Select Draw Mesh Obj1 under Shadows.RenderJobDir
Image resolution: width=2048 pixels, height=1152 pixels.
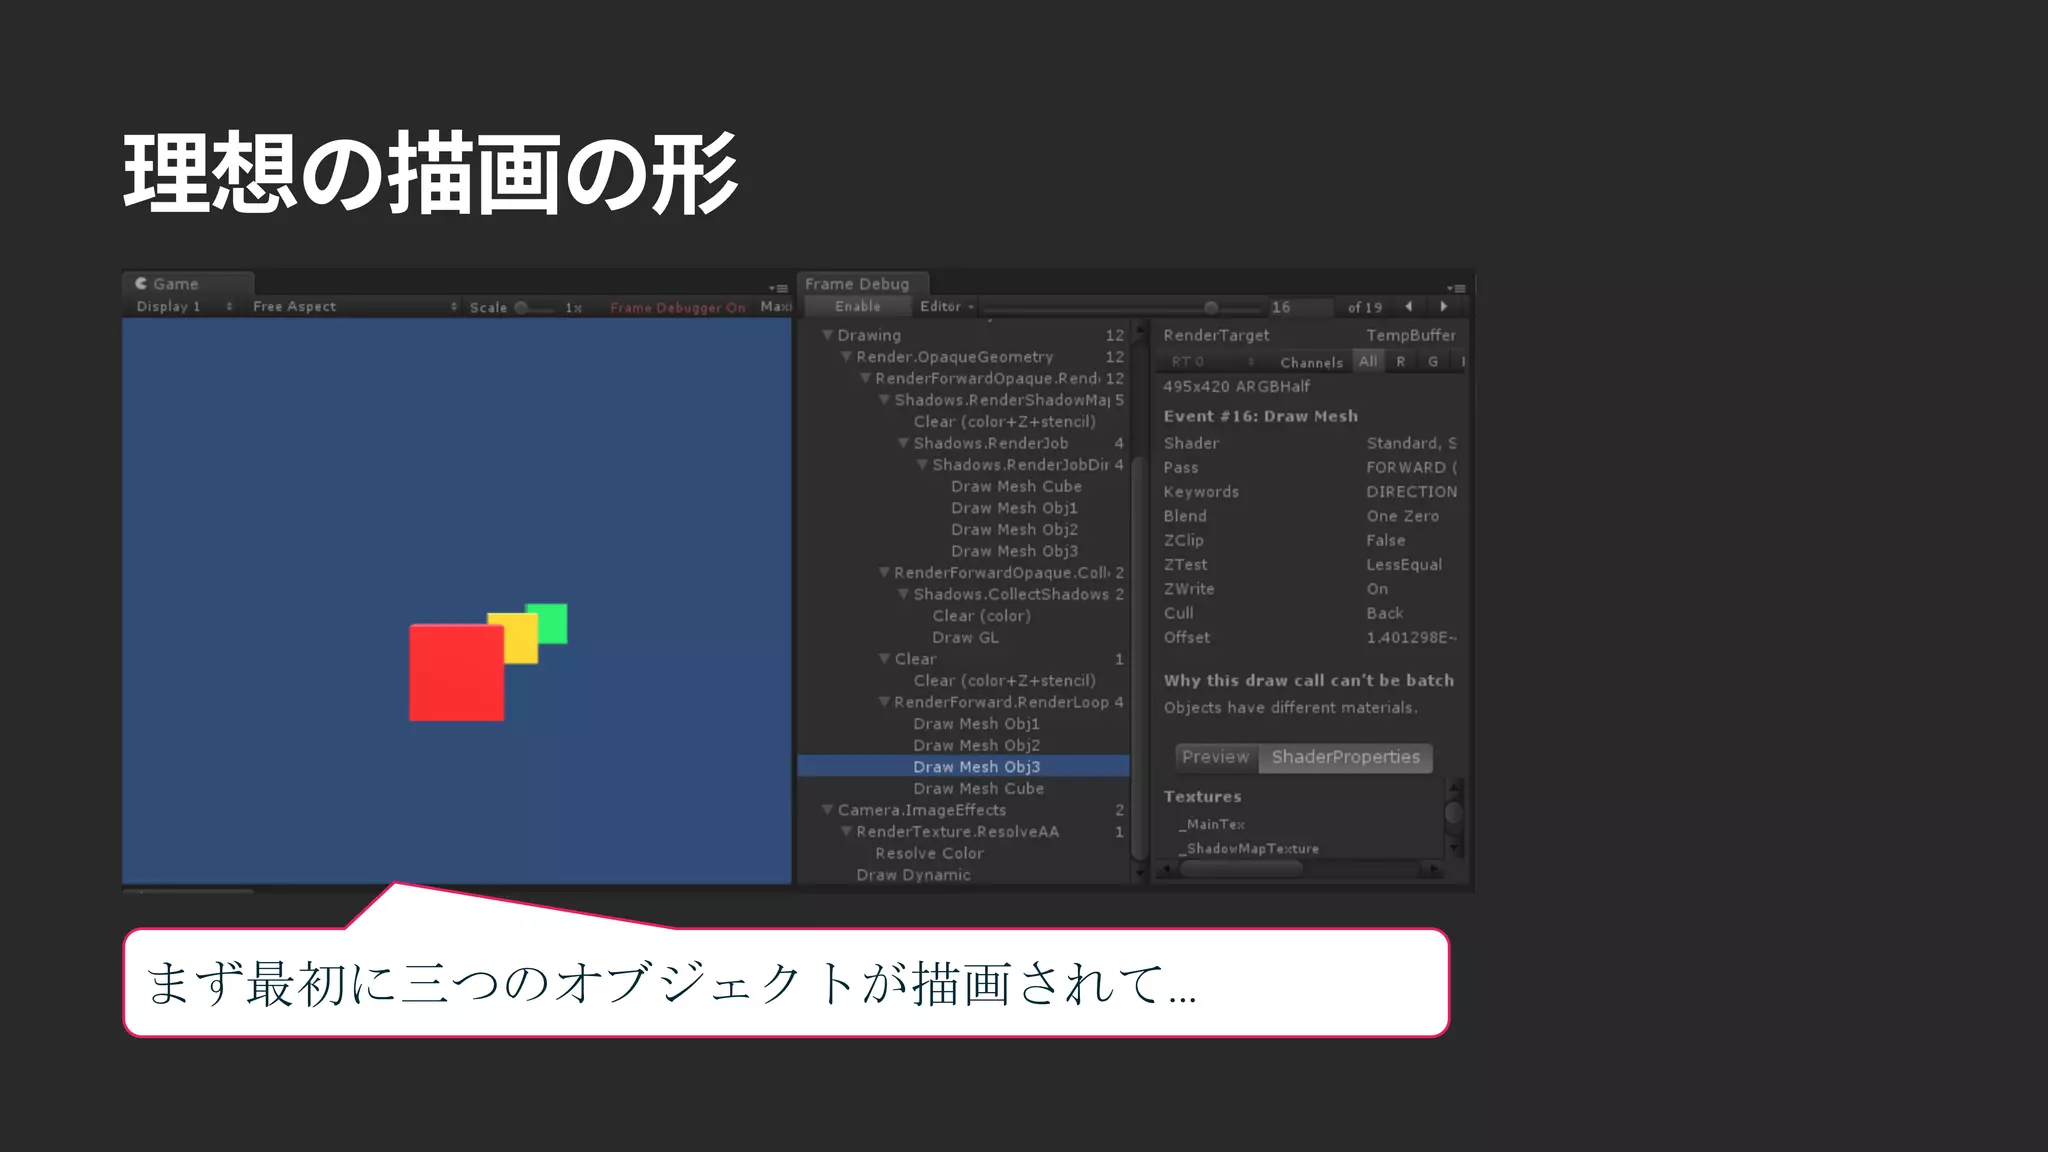coord(1014,508)
